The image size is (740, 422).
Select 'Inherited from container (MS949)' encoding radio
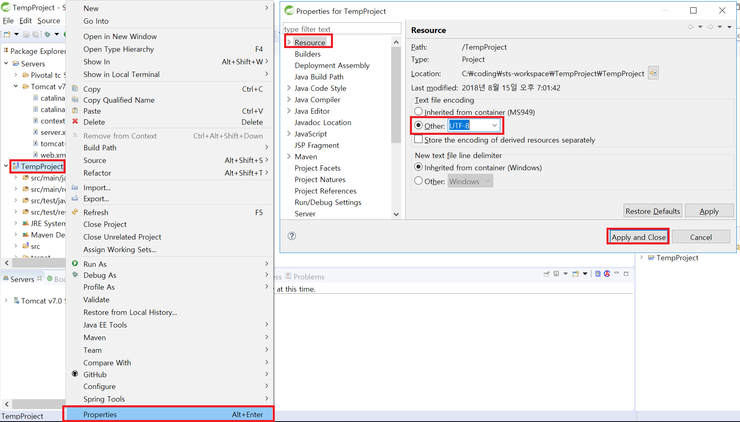[419, 112]
